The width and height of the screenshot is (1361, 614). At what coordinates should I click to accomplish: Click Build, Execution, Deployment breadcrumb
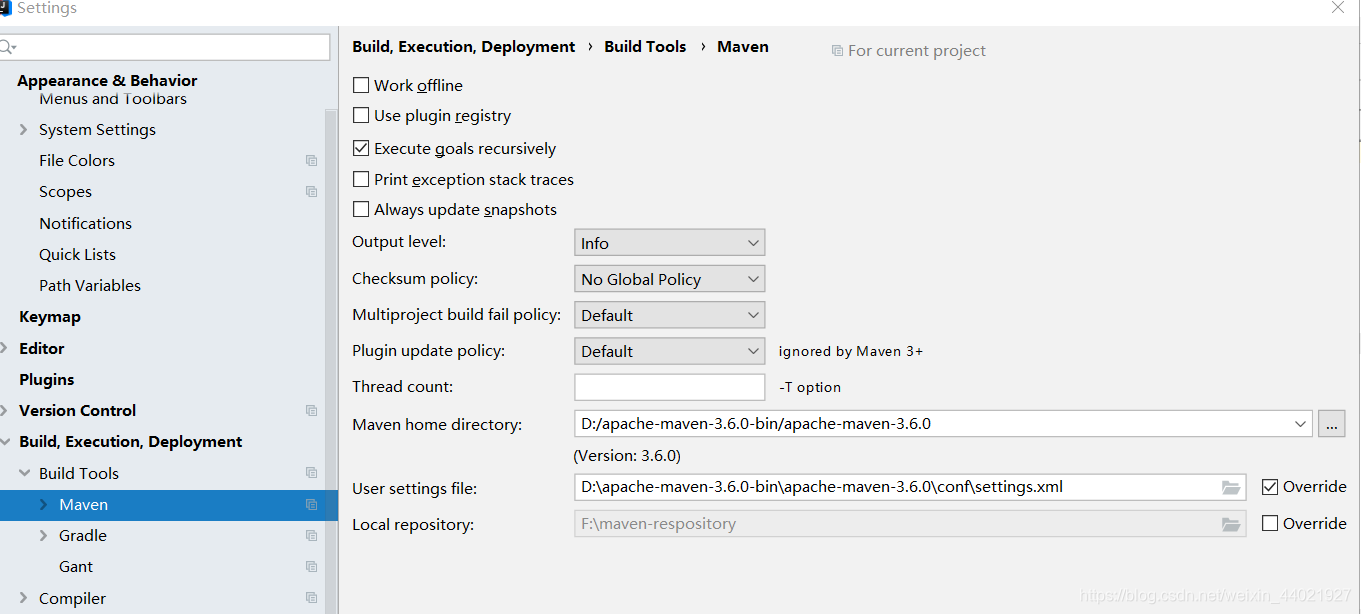point(464,46)
